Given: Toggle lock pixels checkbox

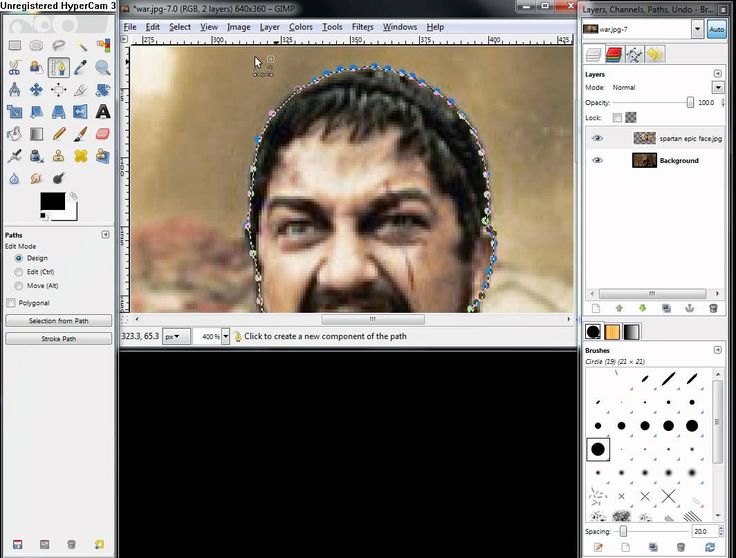Looking at the screenshot, I should [x=617, y=118].
